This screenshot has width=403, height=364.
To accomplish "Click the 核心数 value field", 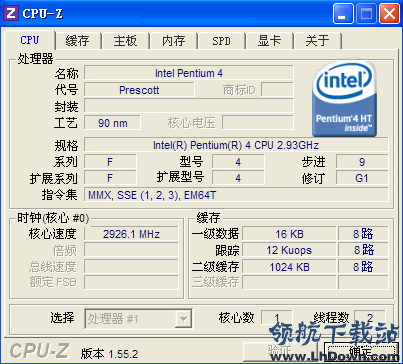I will click(277, 318).
